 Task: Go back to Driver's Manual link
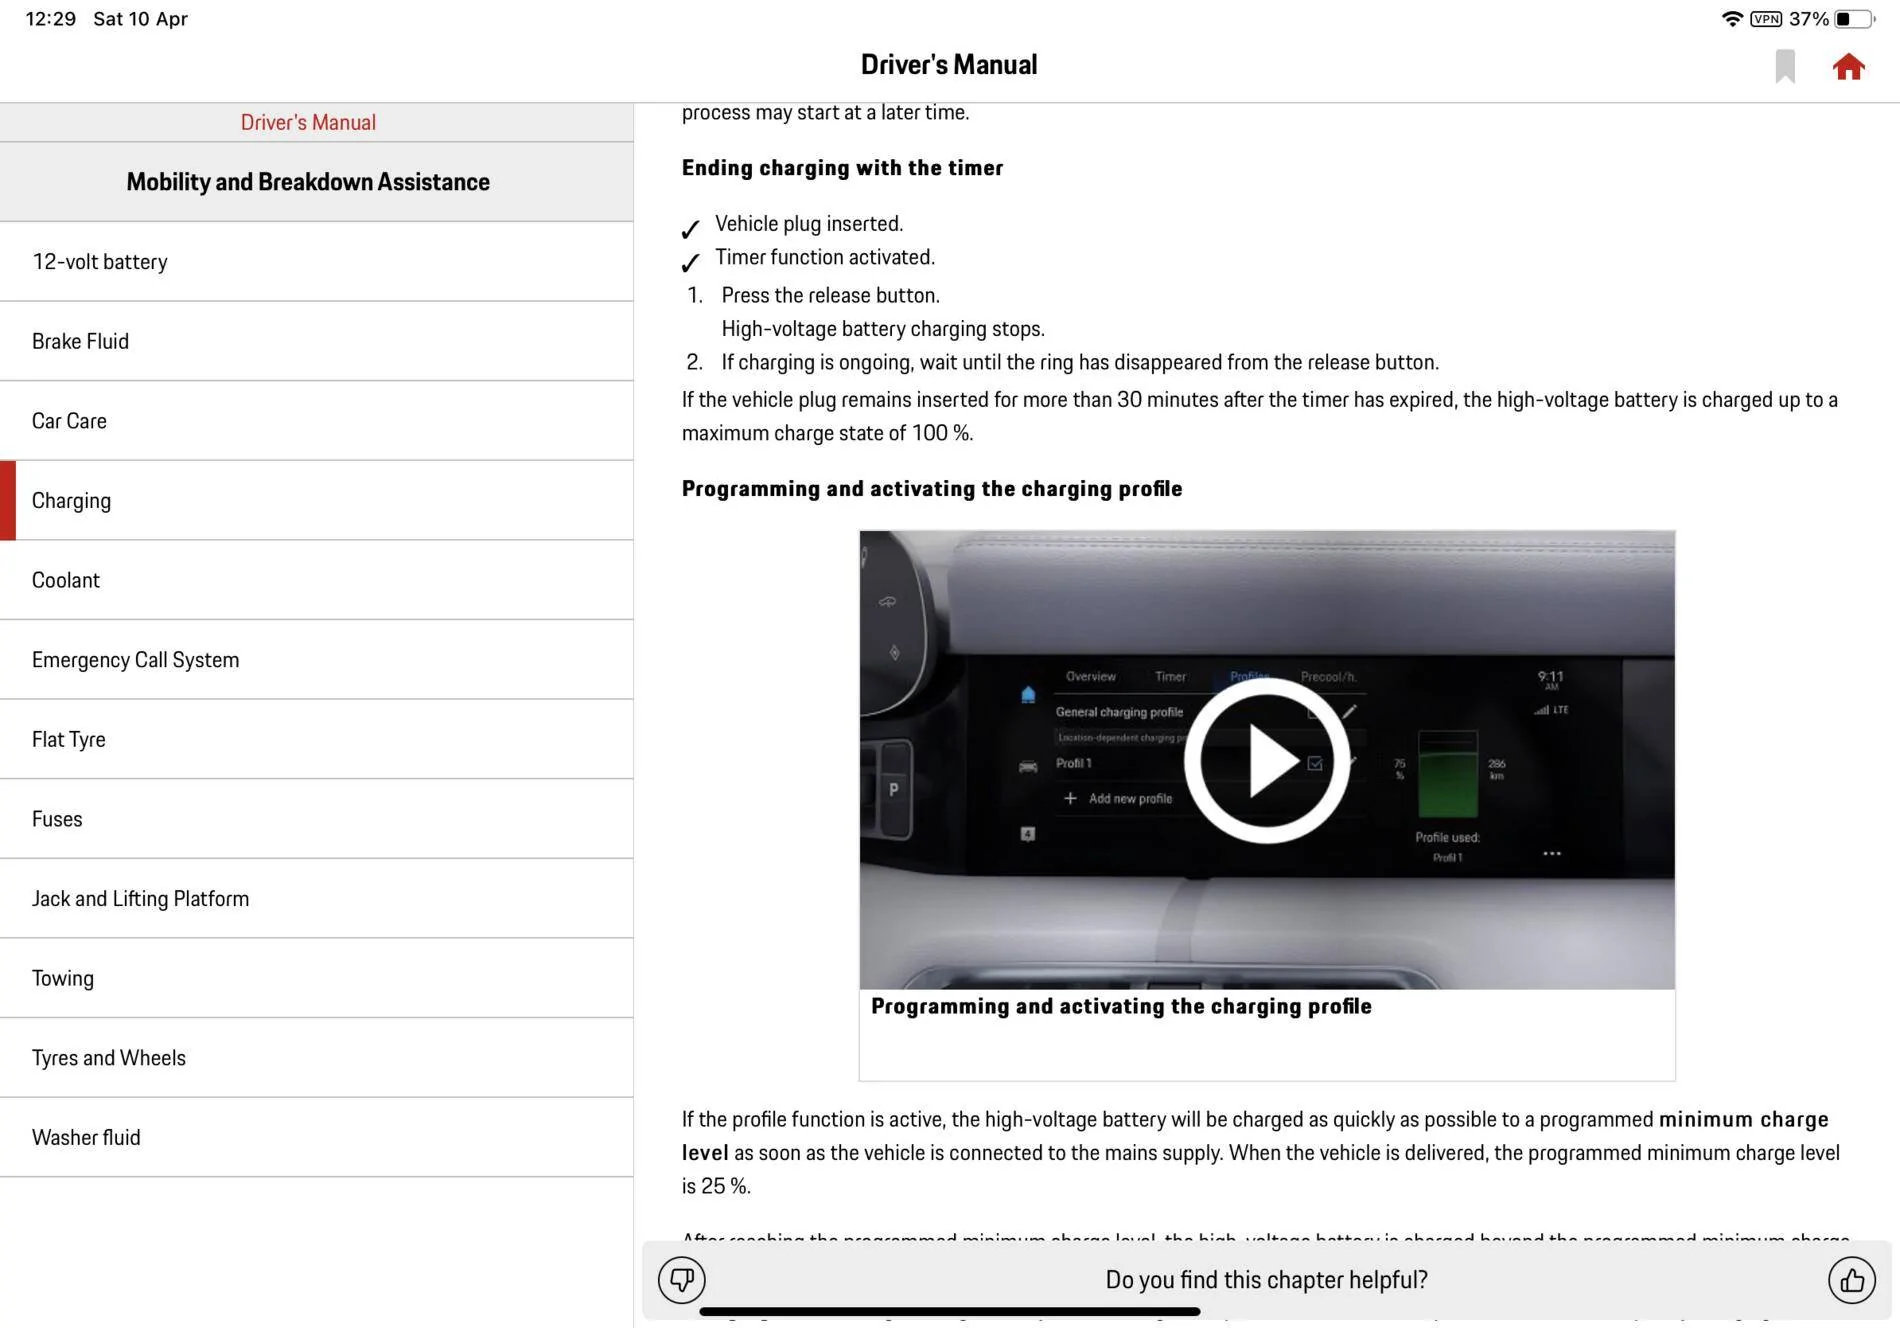click(x=308, y=122)
